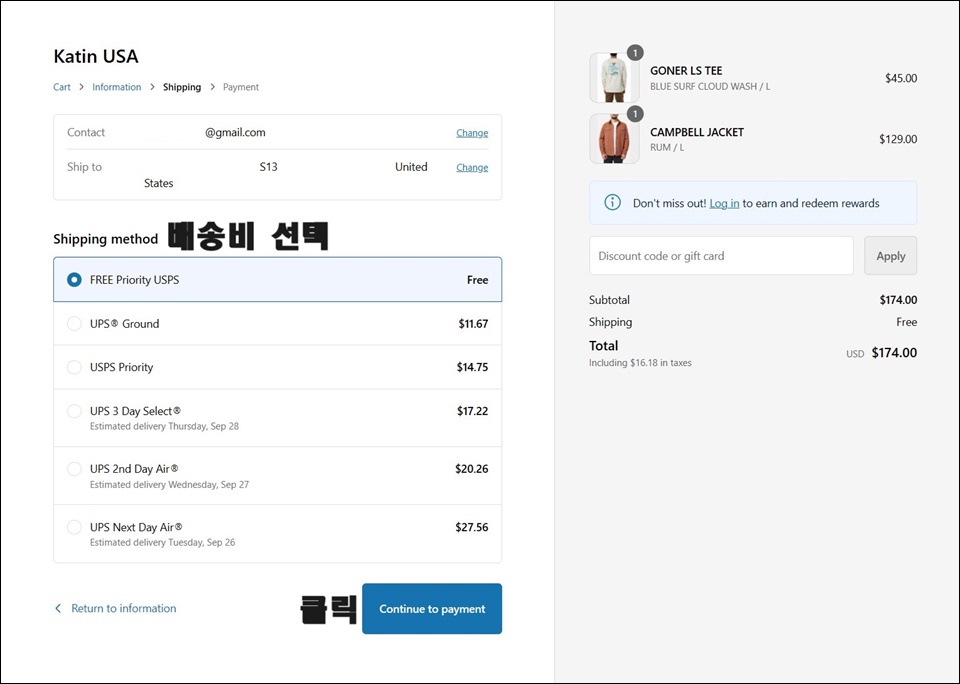Image resolution: width=960 pixels, height=684 pixels.
Task: Click the Including $16.18 in taxes note
Action: click(x=640, y=363)
